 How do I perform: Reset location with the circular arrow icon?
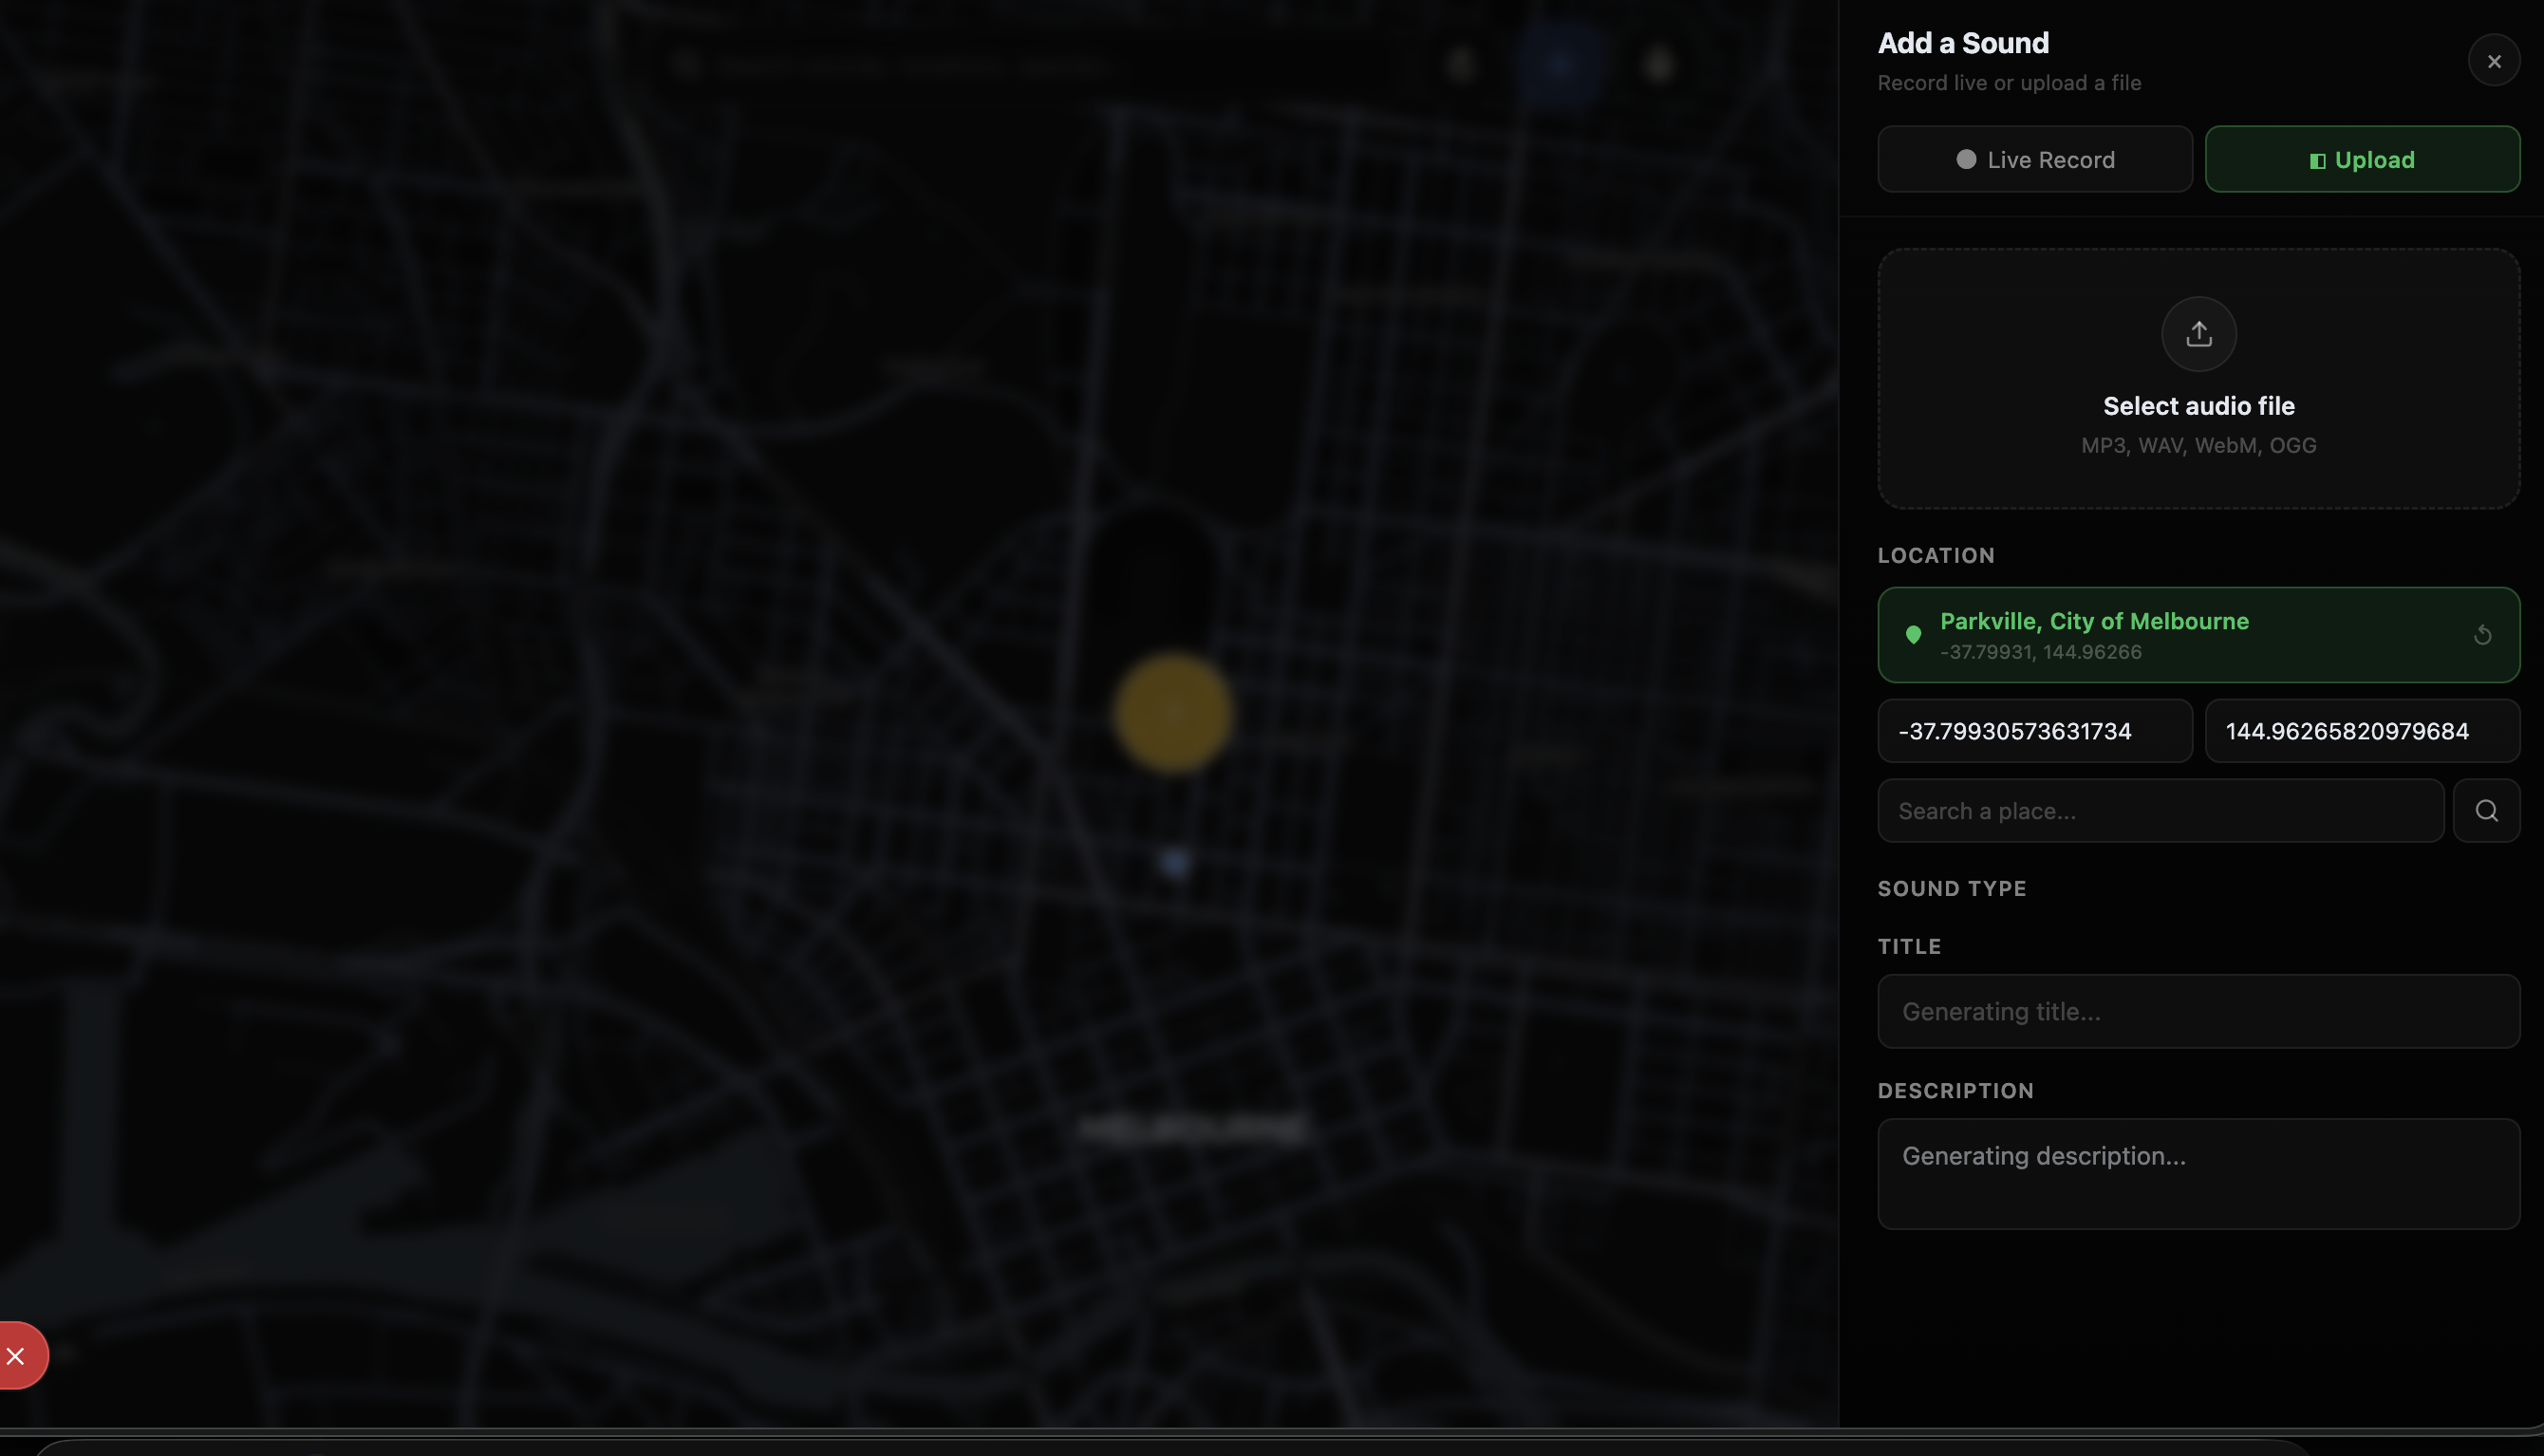pos(2482,635)
